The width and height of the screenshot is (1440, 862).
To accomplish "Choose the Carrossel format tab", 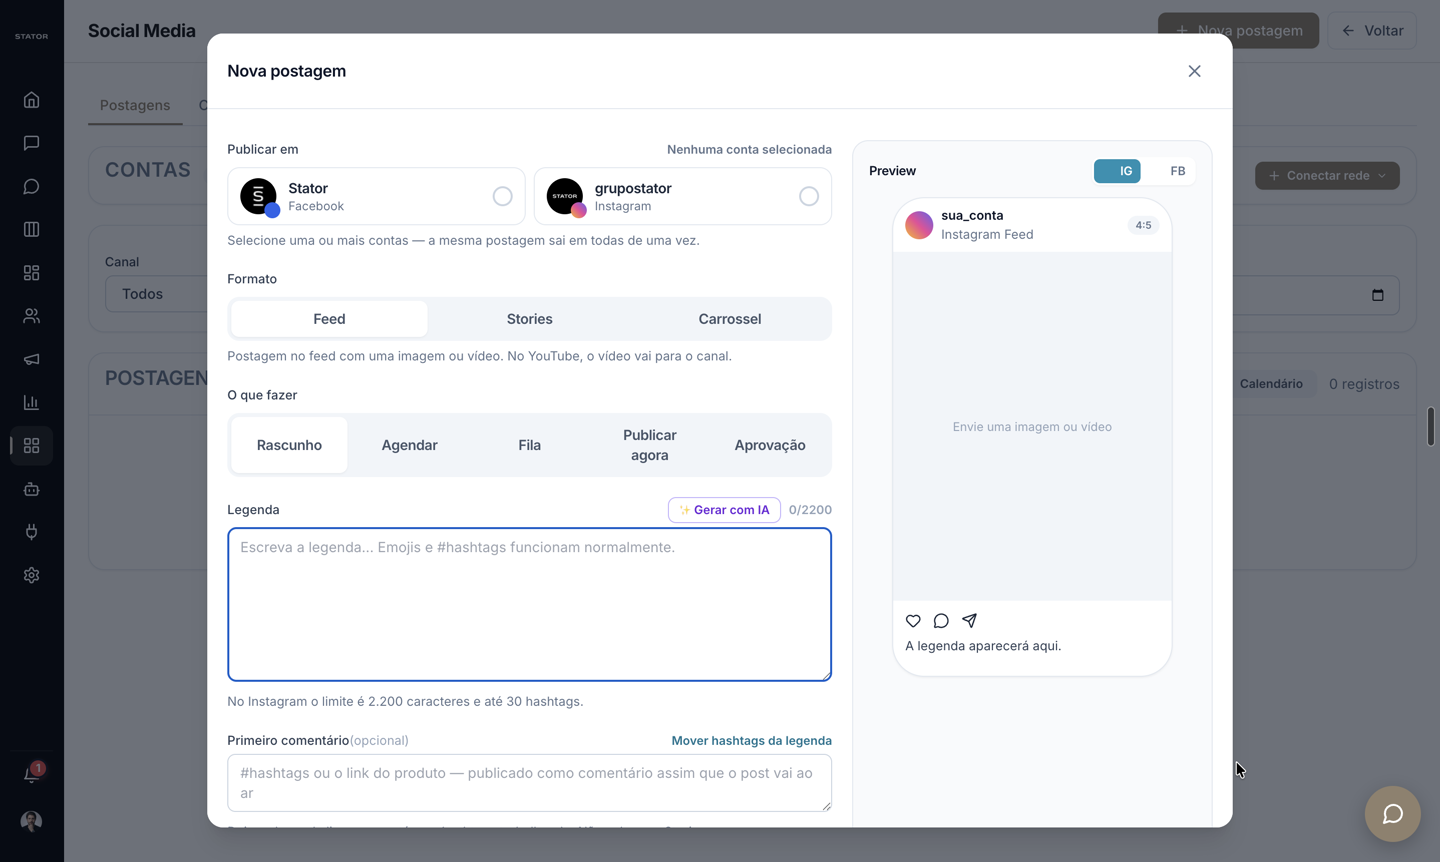I will [x=729, y=319].
